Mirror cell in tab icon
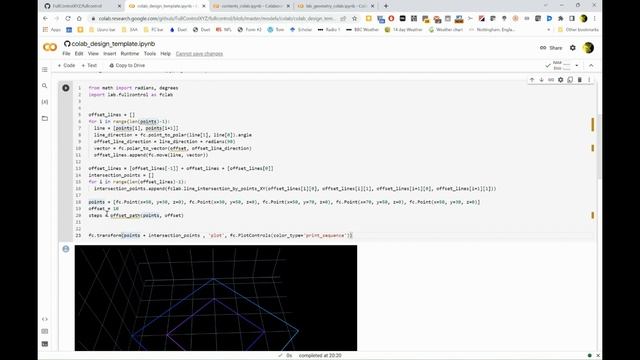The width and height of the screenshot is (640, 360). pos(570,80)
